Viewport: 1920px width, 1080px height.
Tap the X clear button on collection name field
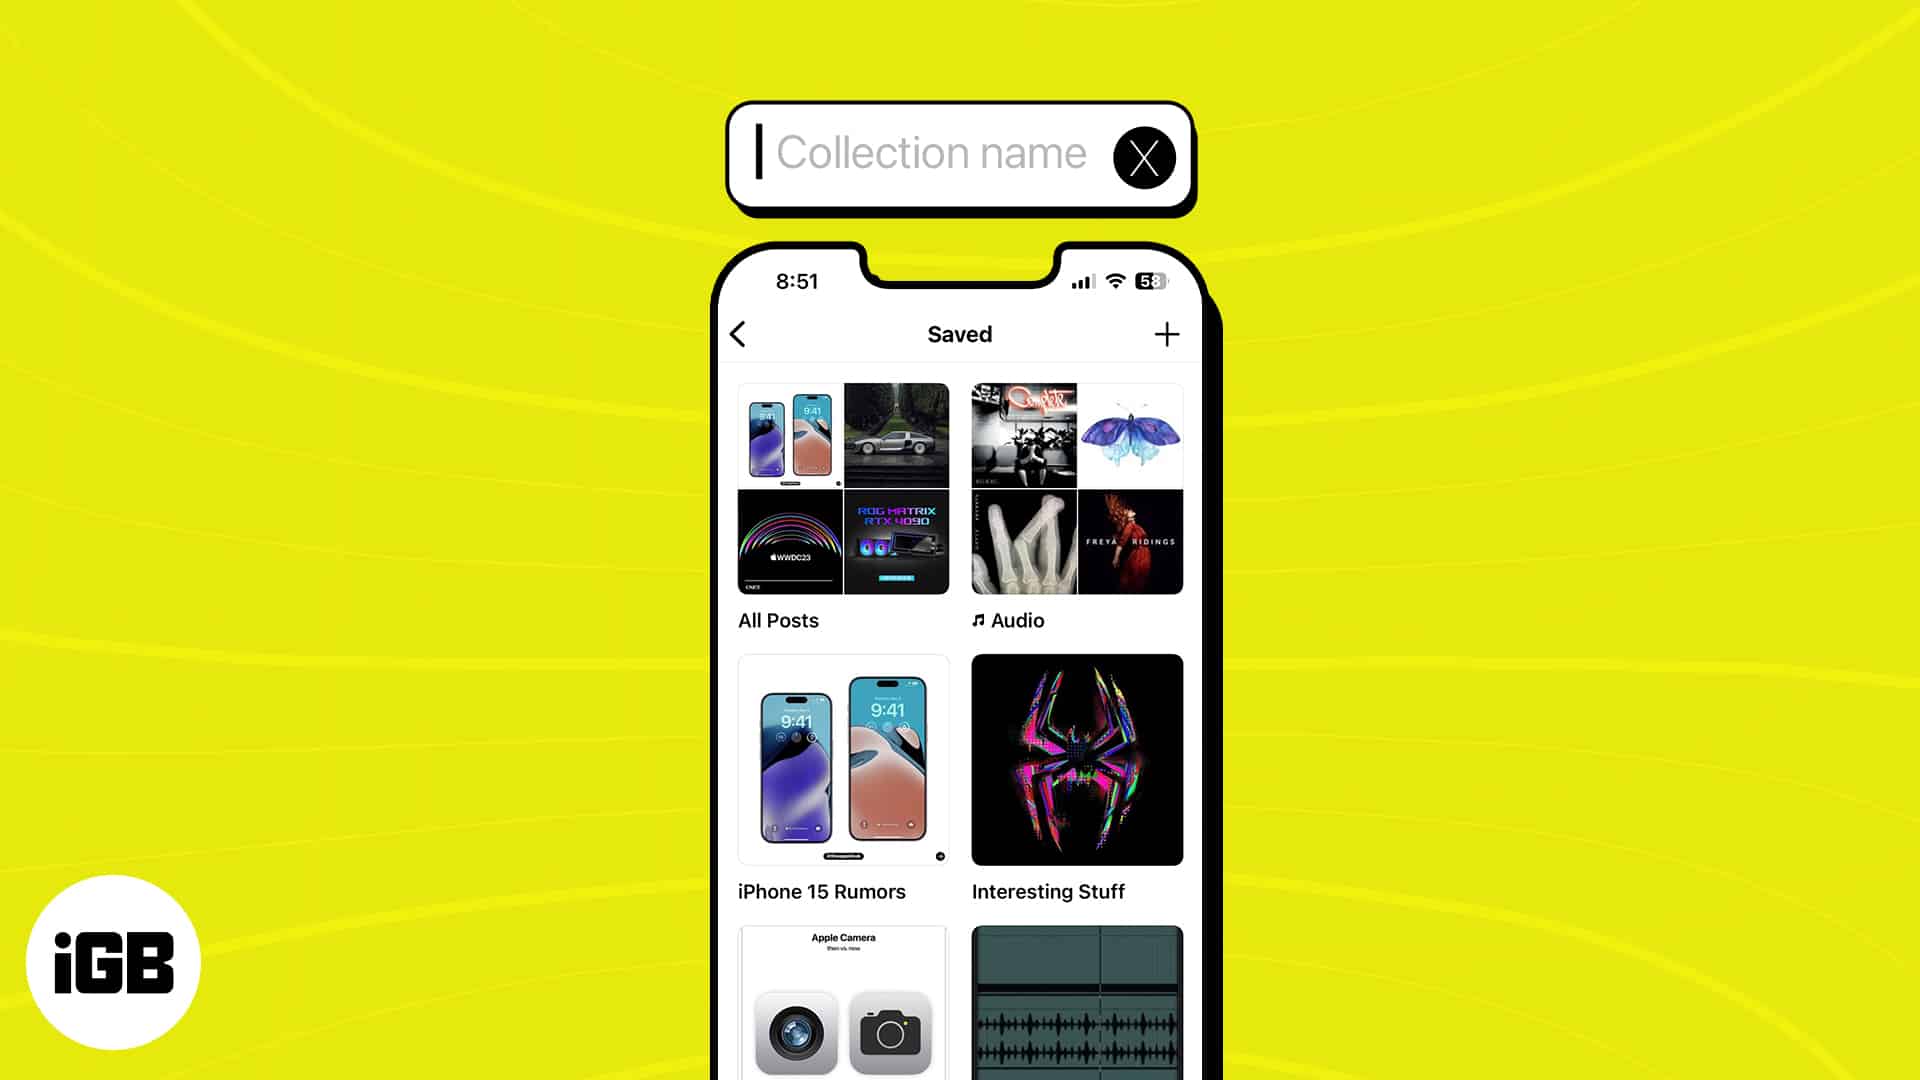click(1141, 156)
